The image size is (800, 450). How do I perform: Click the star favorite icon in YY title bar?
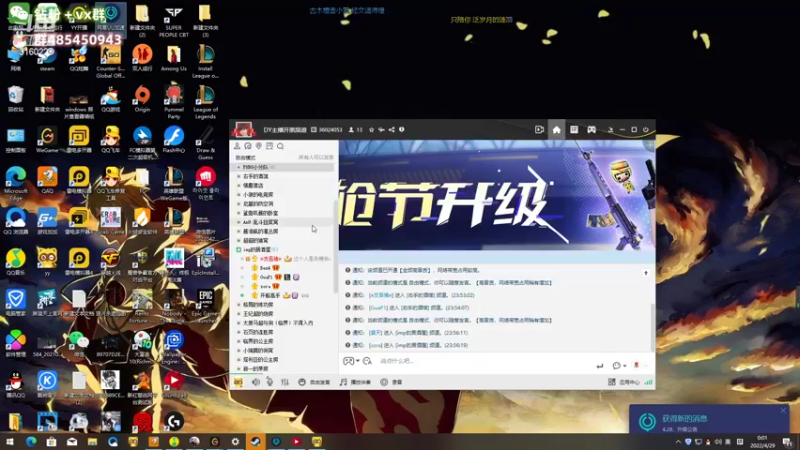(x=371, y=130)
